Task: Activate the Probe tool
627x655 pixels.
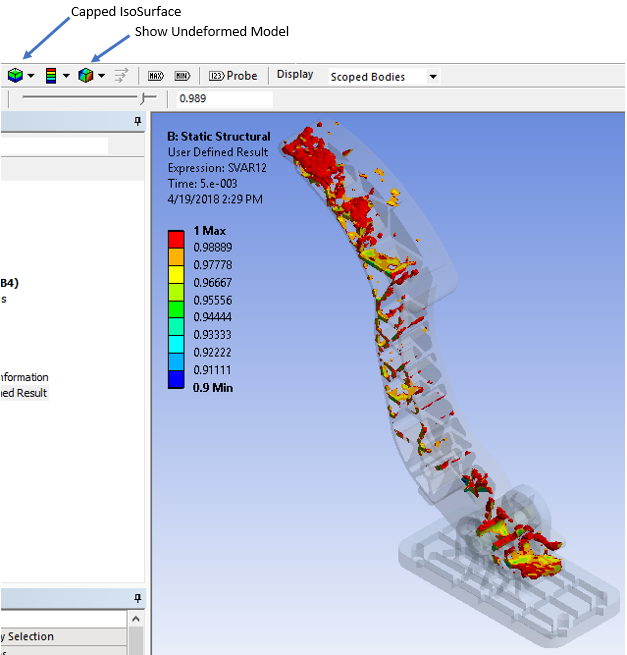Action: [x=233, y=76]
